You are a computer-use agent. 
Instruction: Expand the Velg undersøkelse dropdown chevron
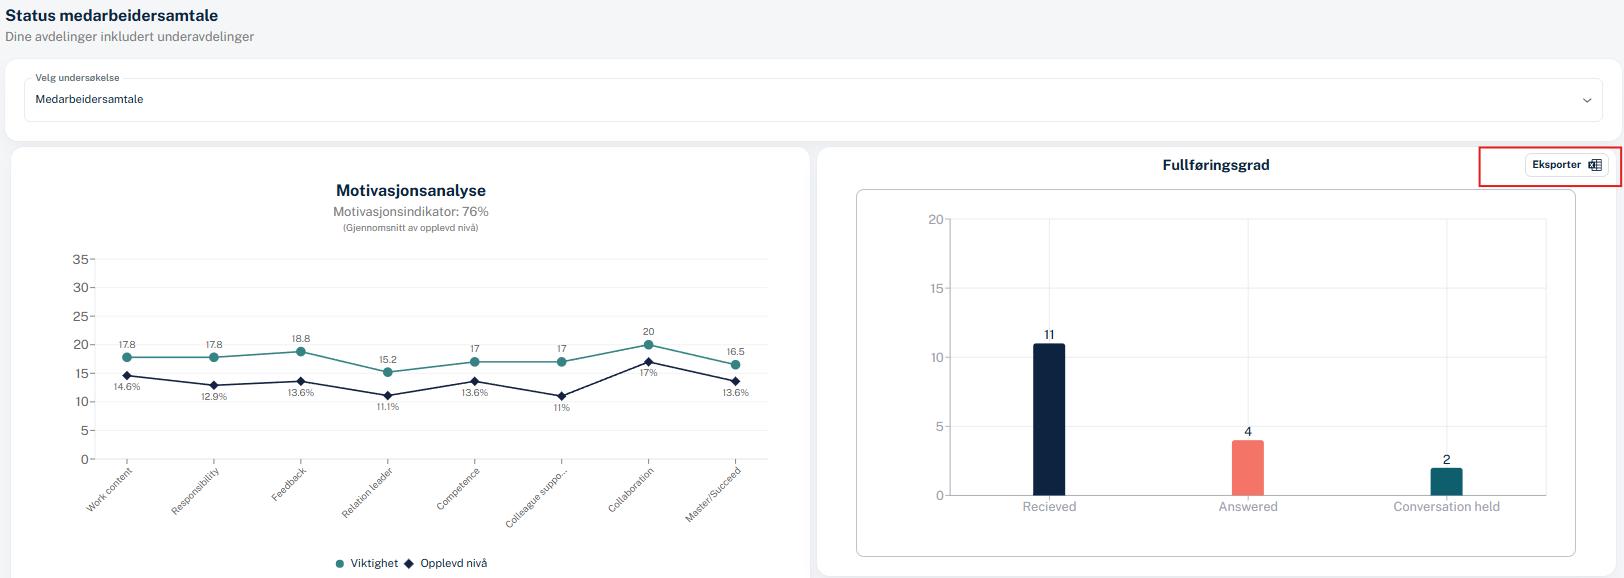1586,100
